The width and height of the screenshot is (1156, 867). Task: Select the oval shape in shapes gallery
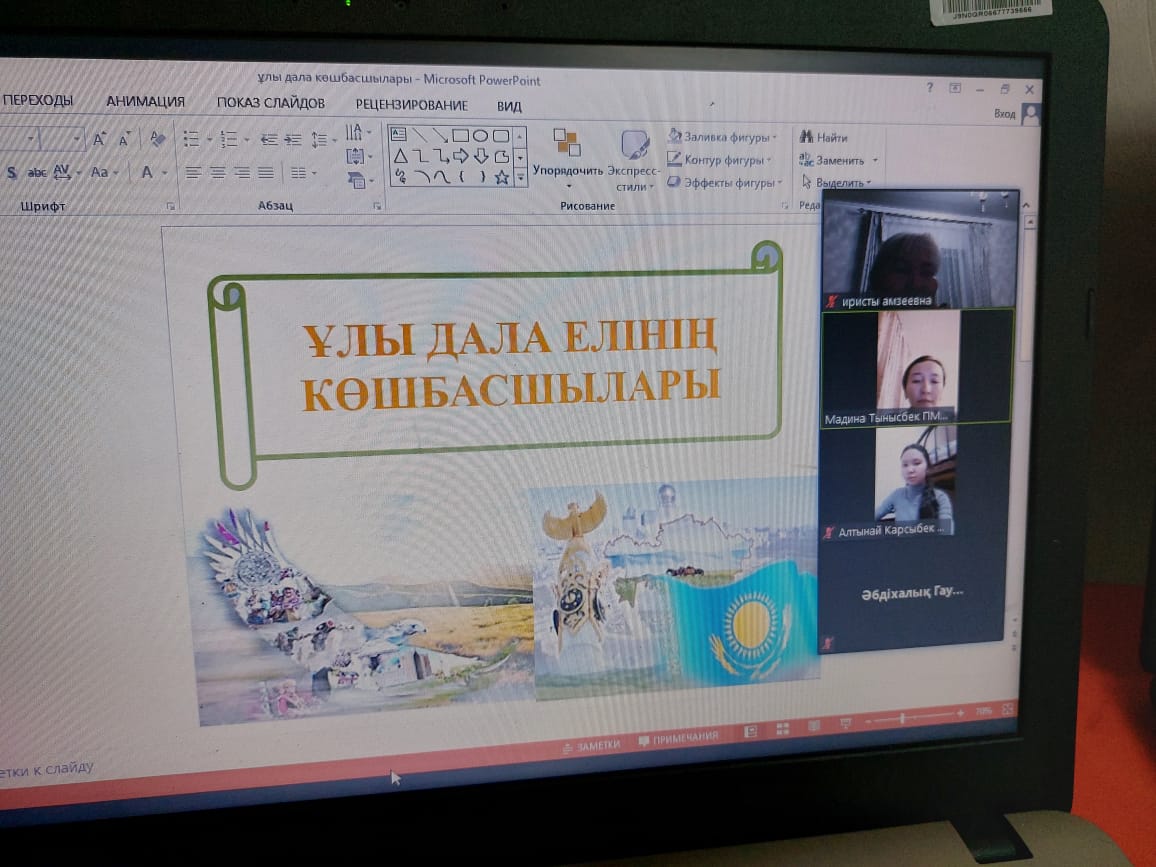(x=480, y=136)
